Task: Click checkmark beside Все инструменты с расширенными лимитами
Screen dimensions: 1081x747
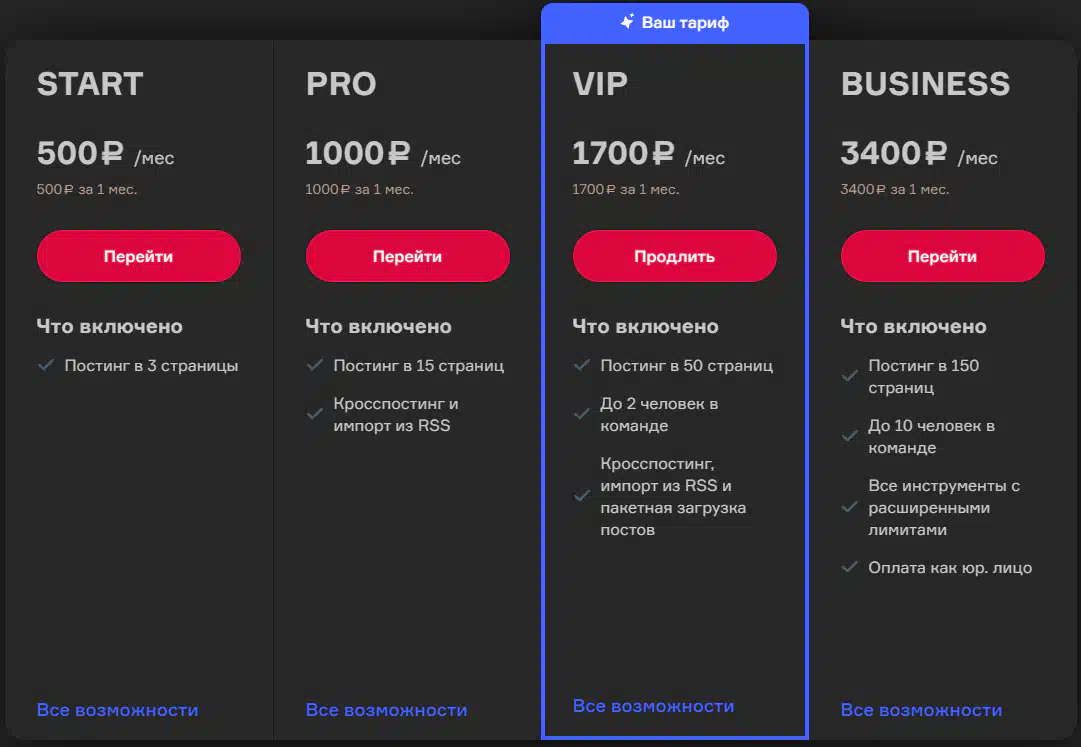Action: [x=850, y=507]
